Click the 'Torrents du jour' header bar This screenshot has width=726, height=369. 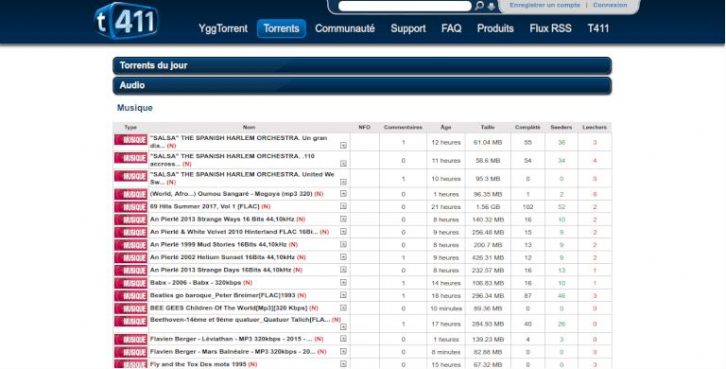point(362,66)
